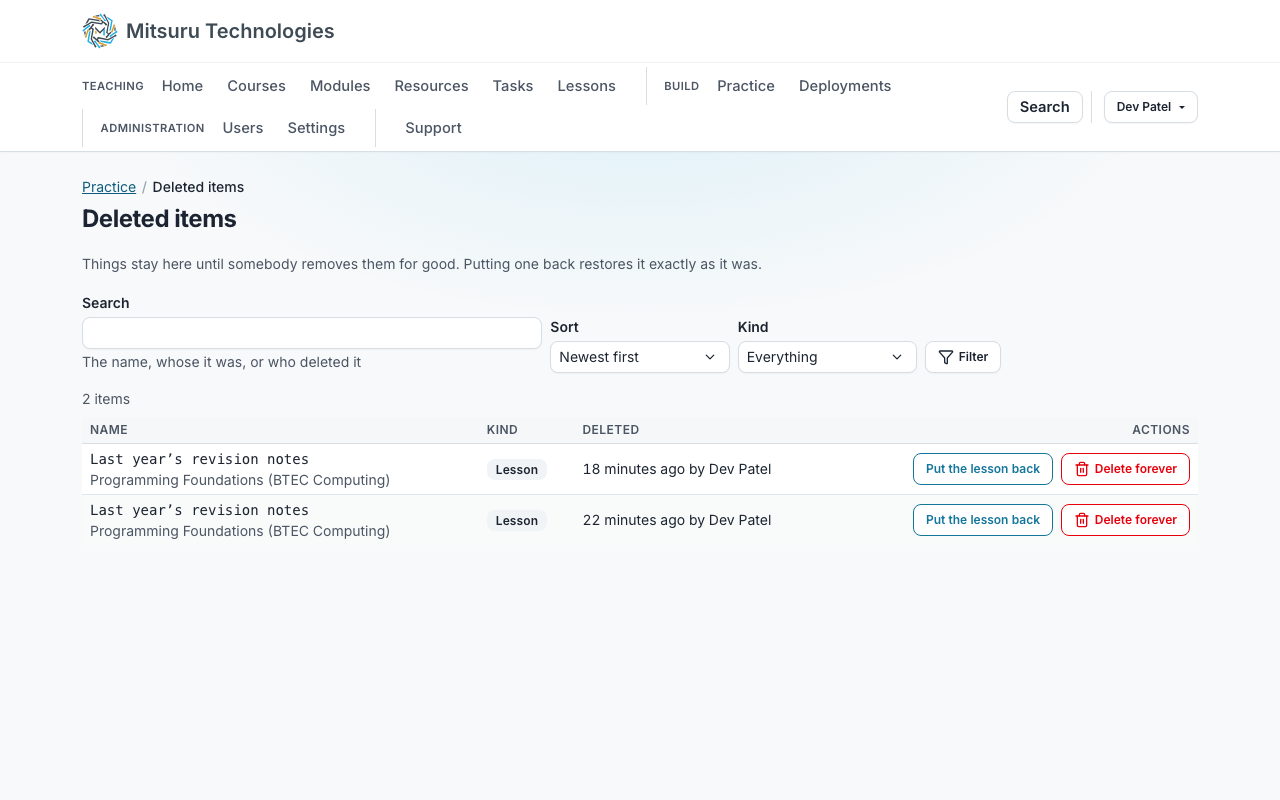Click the Deleted items page heading

coord(159,219)
